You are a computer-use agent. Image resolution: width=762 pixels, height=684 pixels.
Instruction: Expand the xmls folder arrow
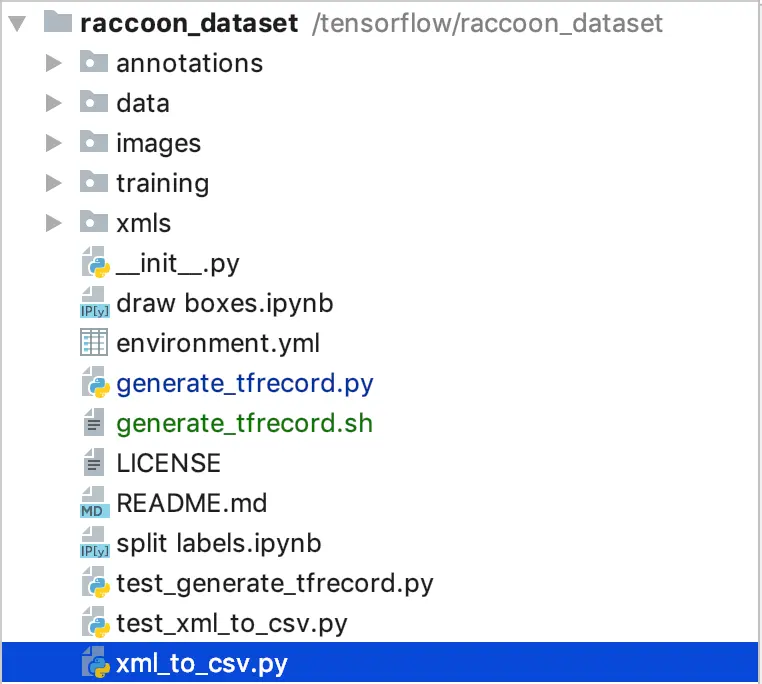tap(54, 223)
